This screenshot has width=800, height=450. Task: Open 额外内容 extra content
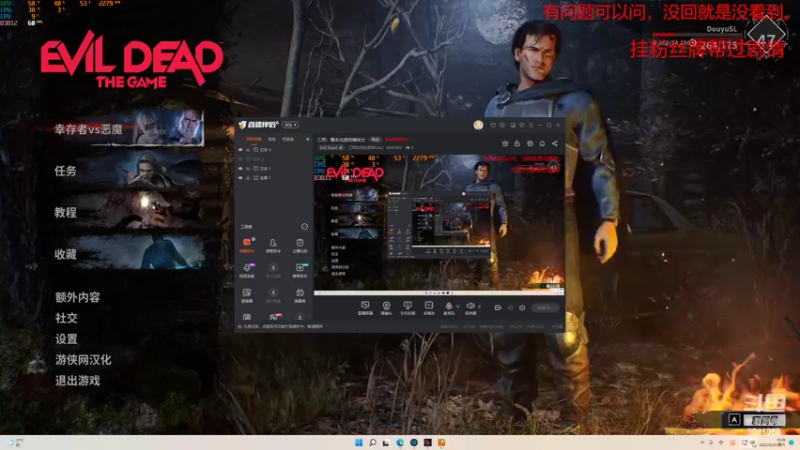(x=78, y=297)
